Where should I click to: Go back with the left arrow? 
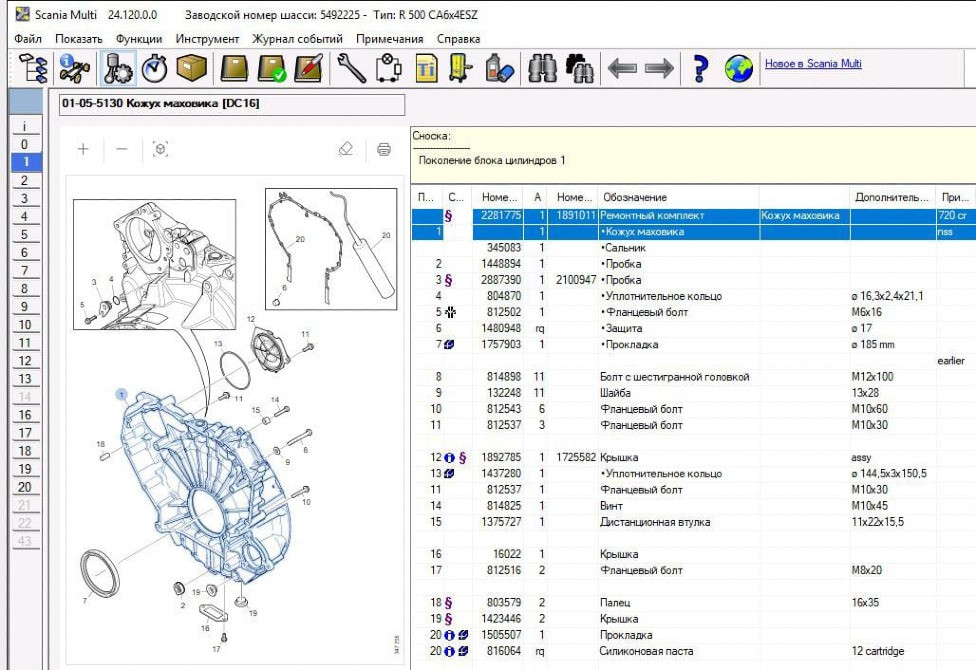click(x=622, y=68)
